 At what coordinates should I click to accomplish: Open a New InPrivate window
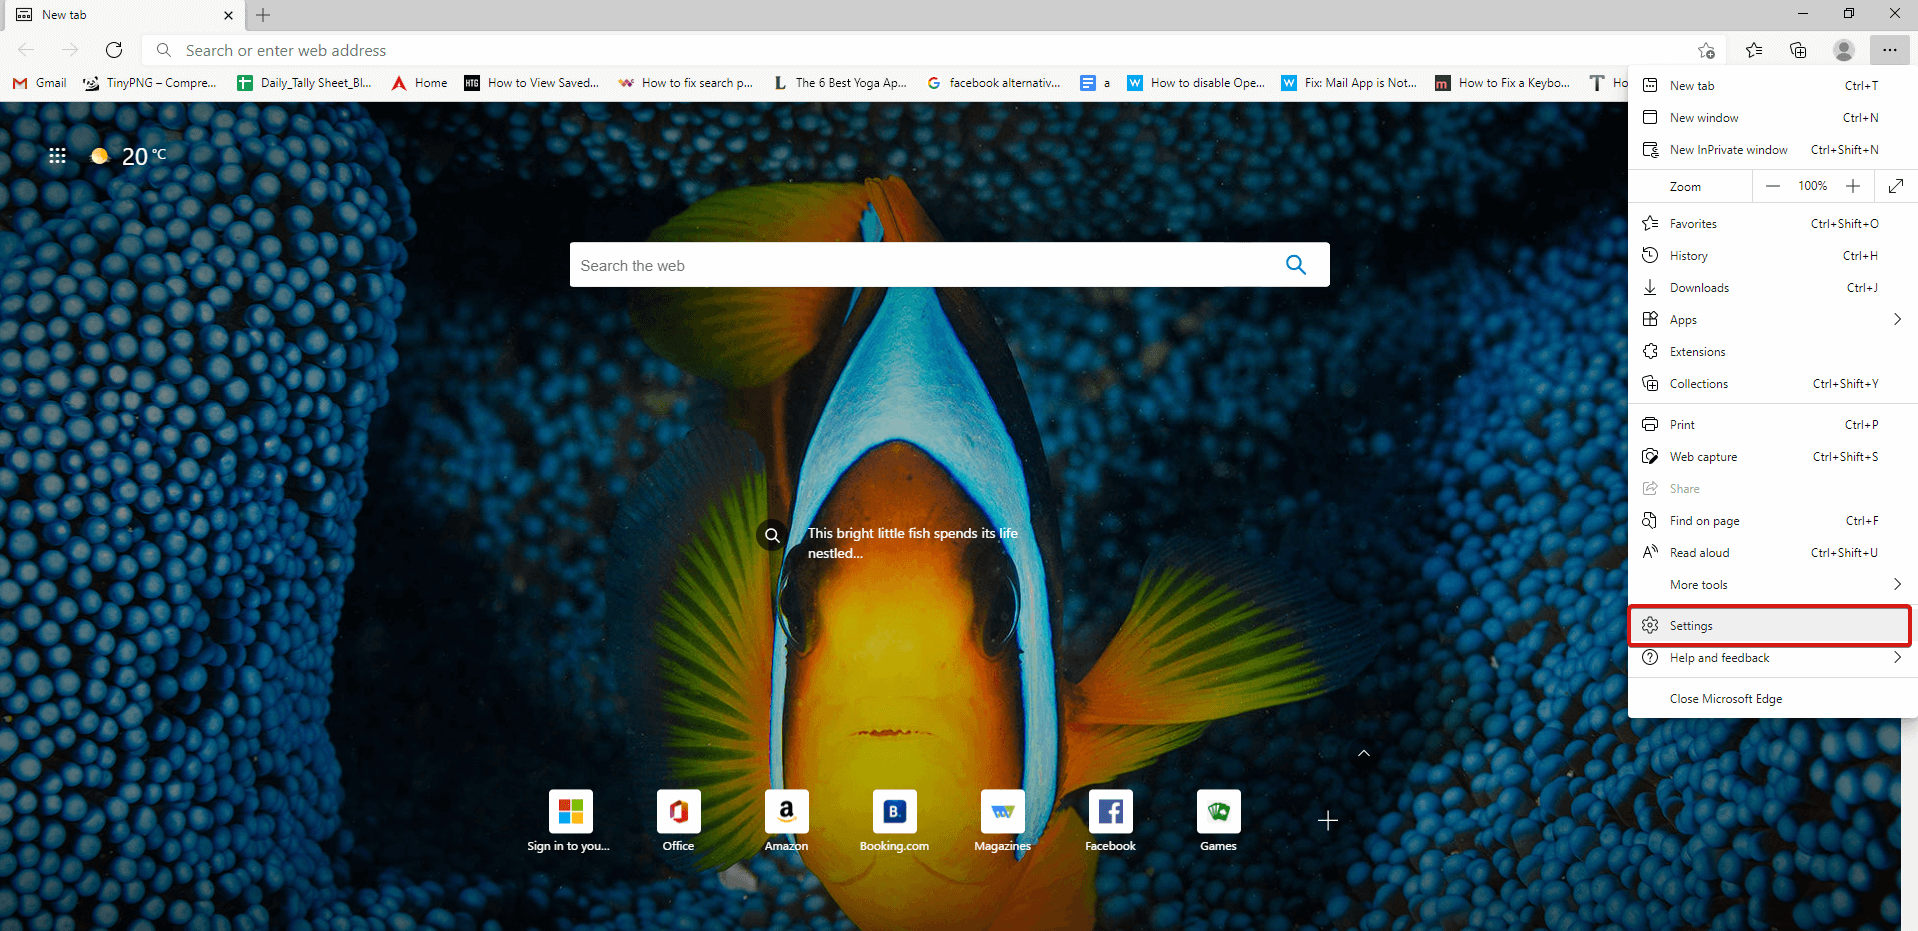[x=1729, y=149]
